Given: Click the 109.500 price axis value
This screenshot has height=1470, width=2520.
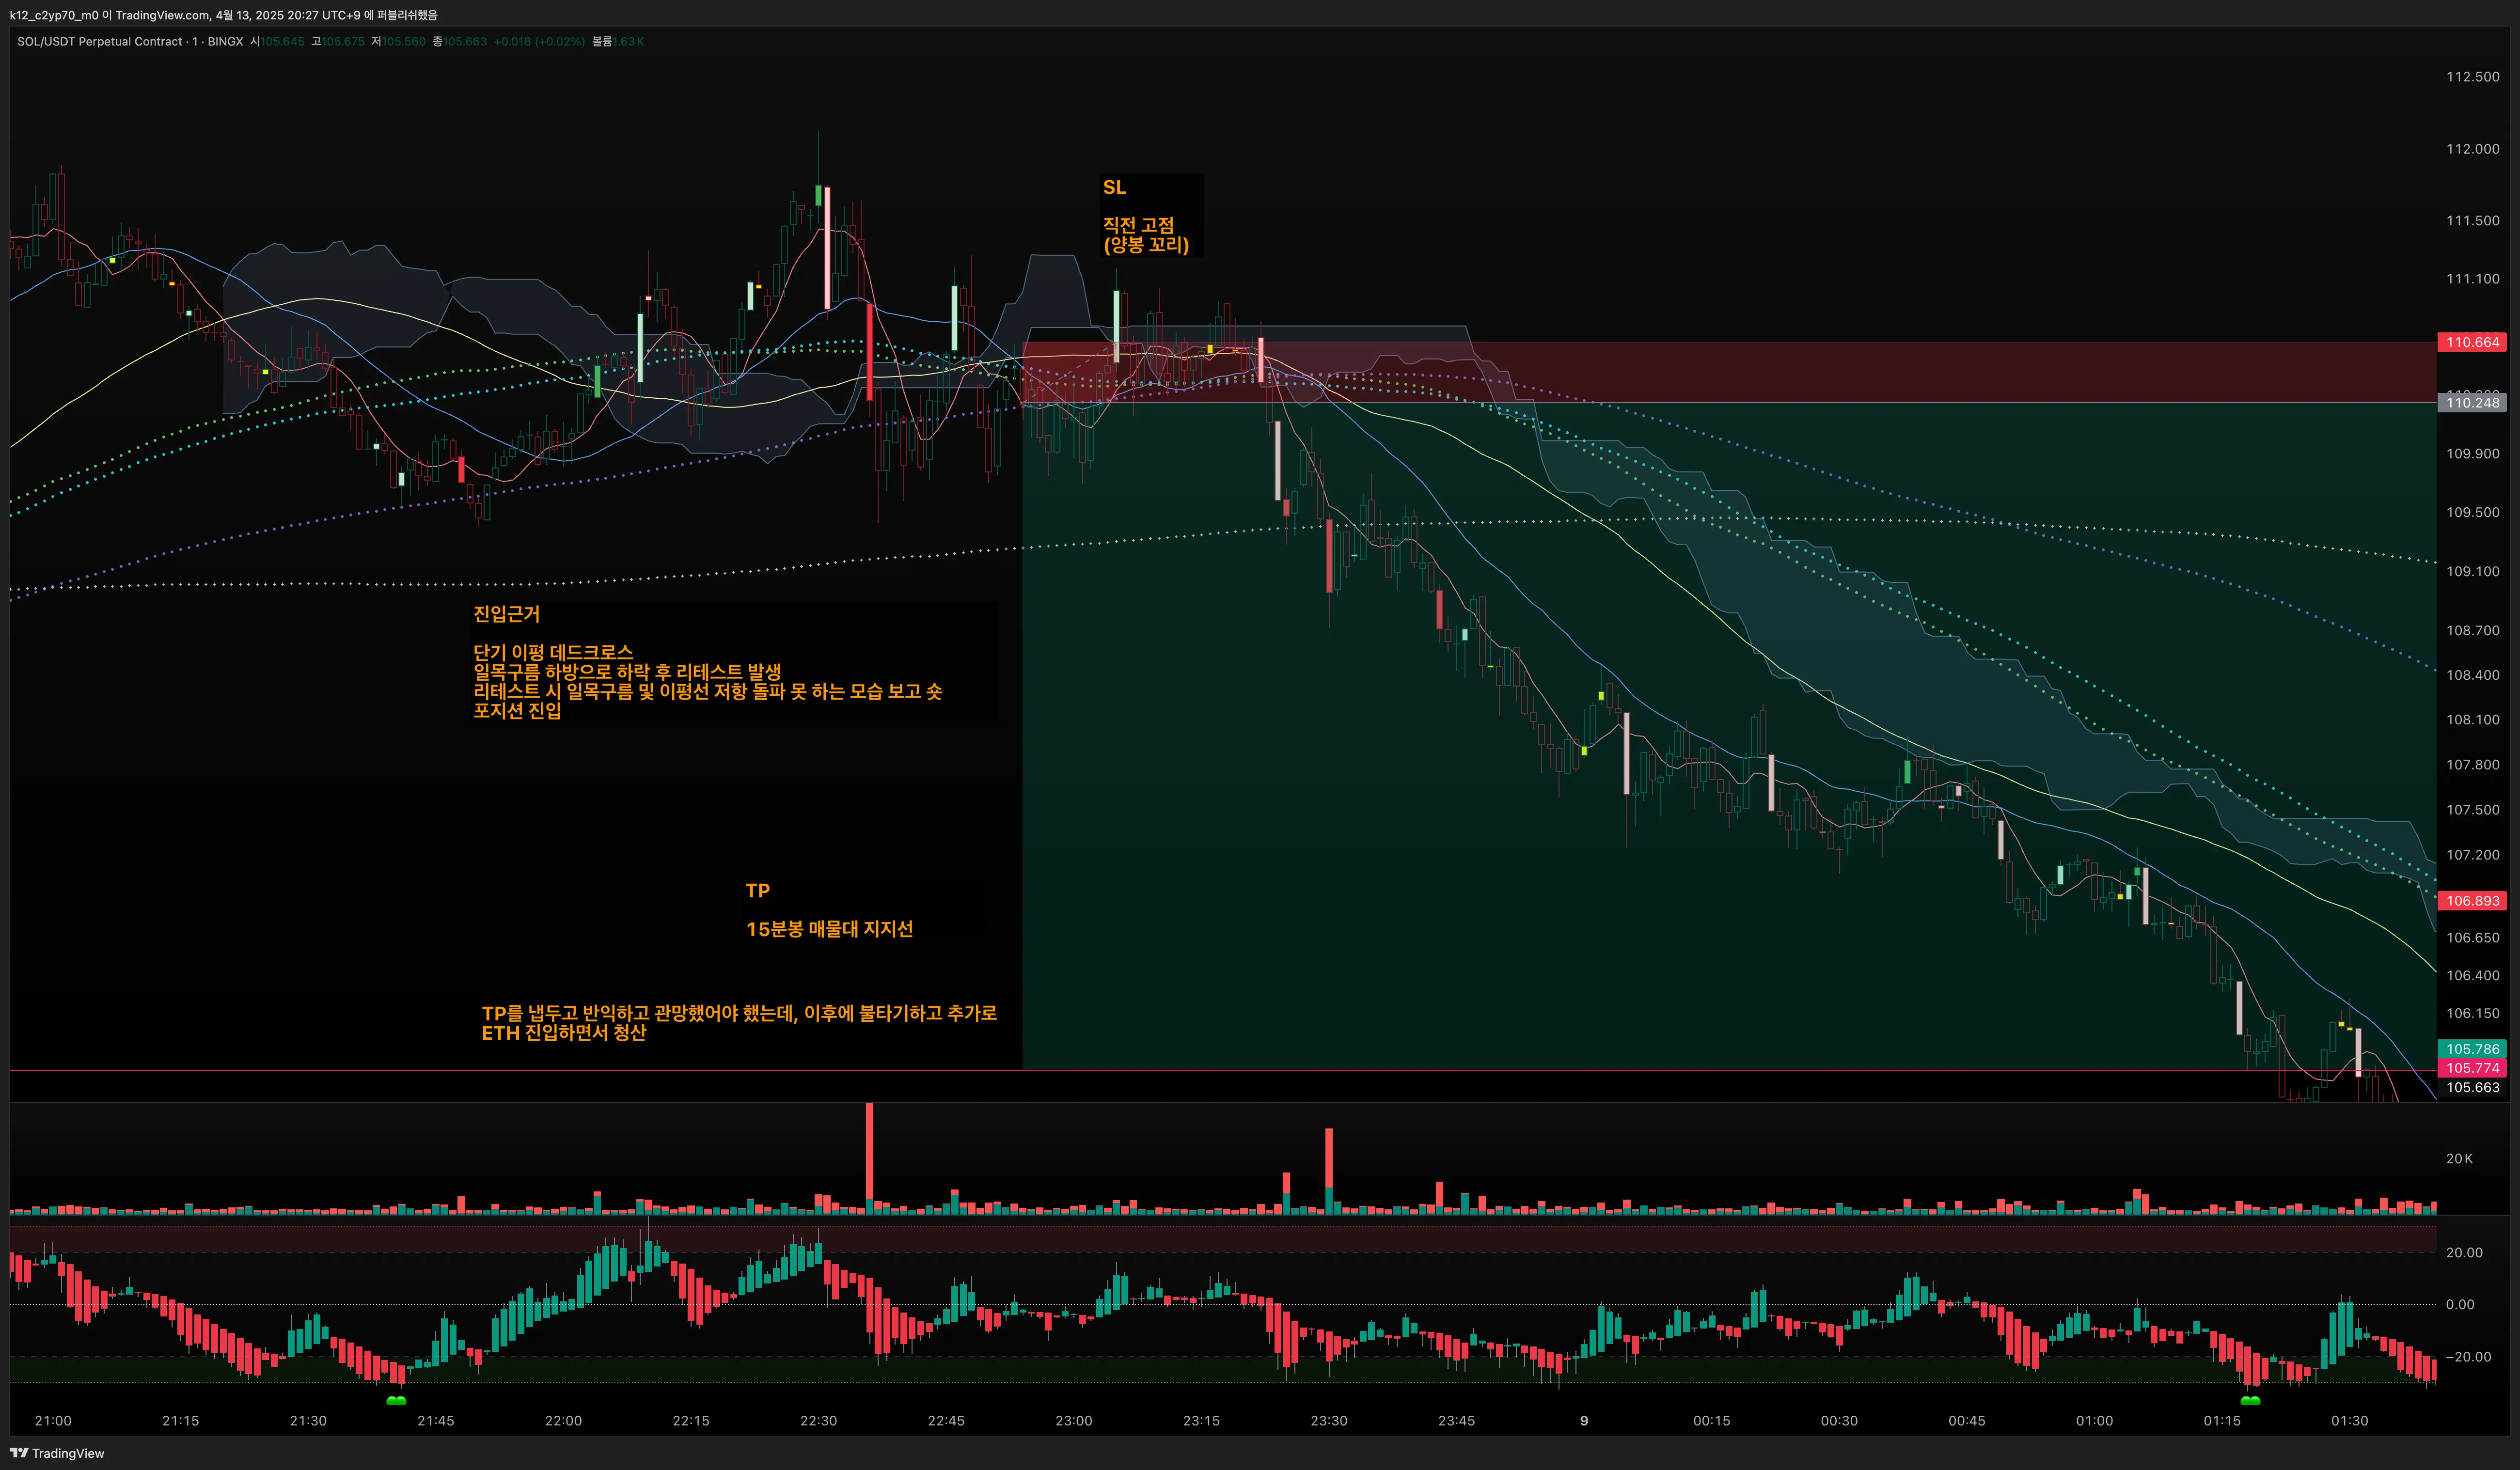Looking at the screenshot, I should point(2472,512).
